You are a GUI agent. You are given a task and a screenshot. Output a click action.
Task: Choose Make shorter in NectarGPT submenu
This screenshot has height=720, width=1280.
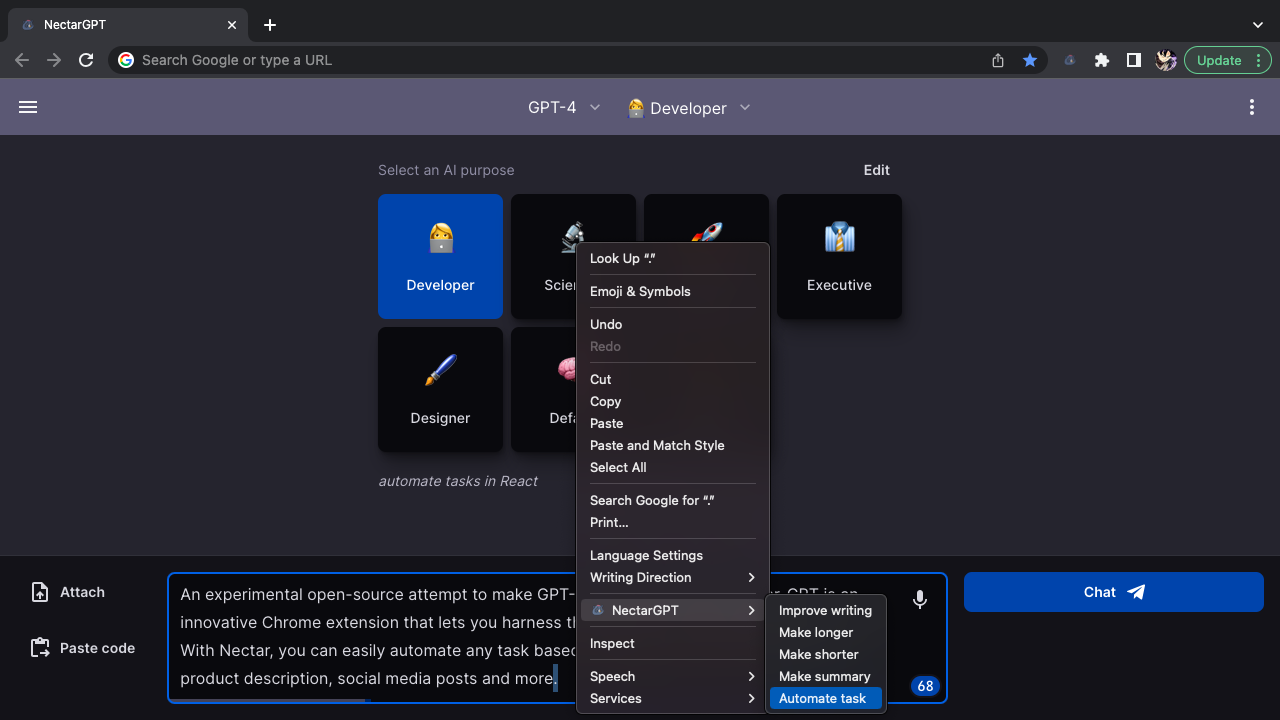(x=826, y=654)
